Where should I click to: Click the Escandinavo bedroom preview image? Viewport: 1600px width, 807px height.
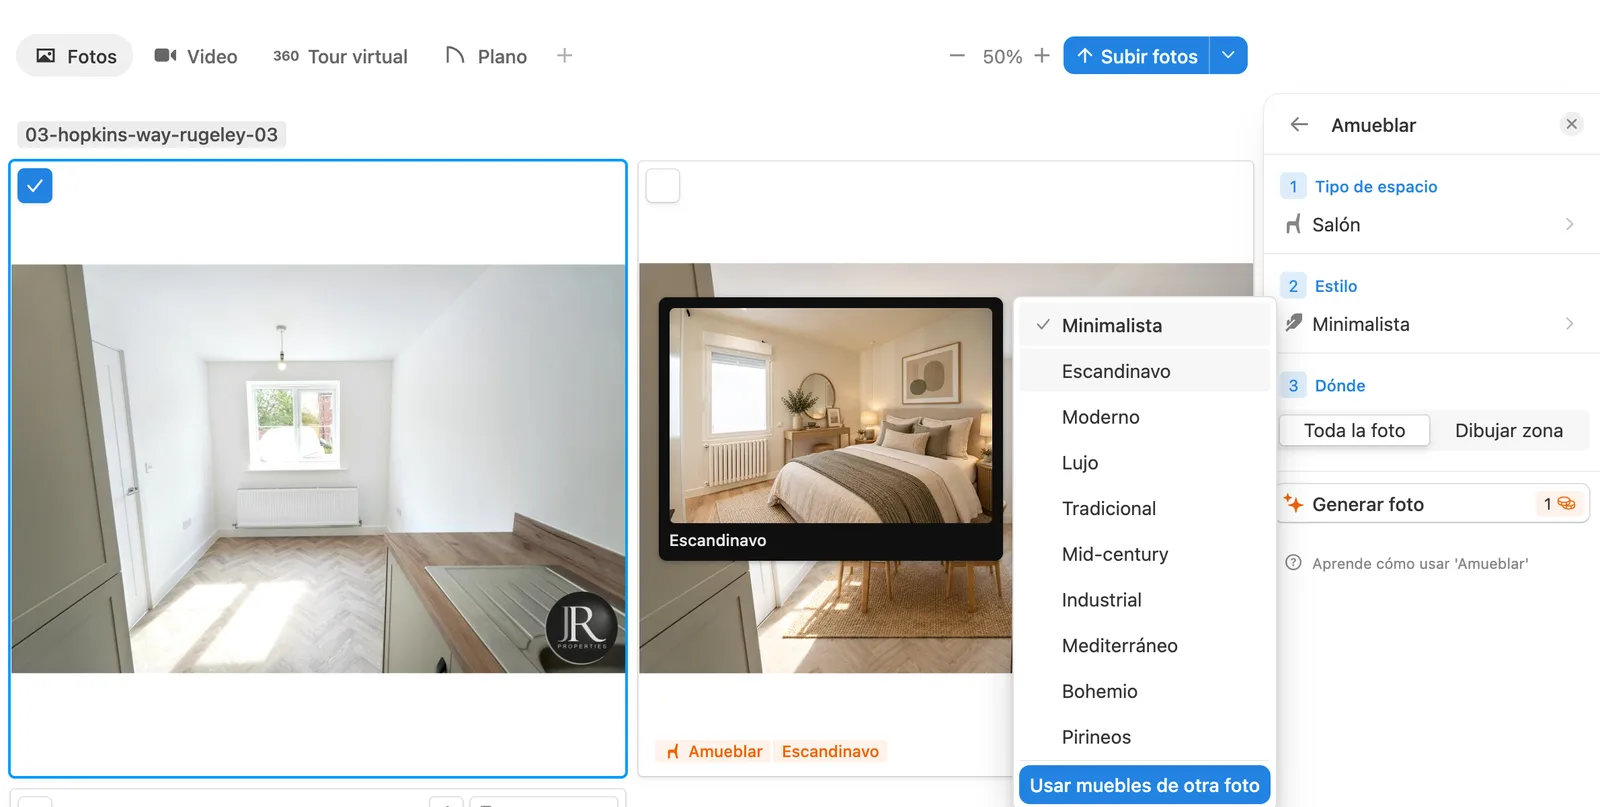click(x=831, y=415)
